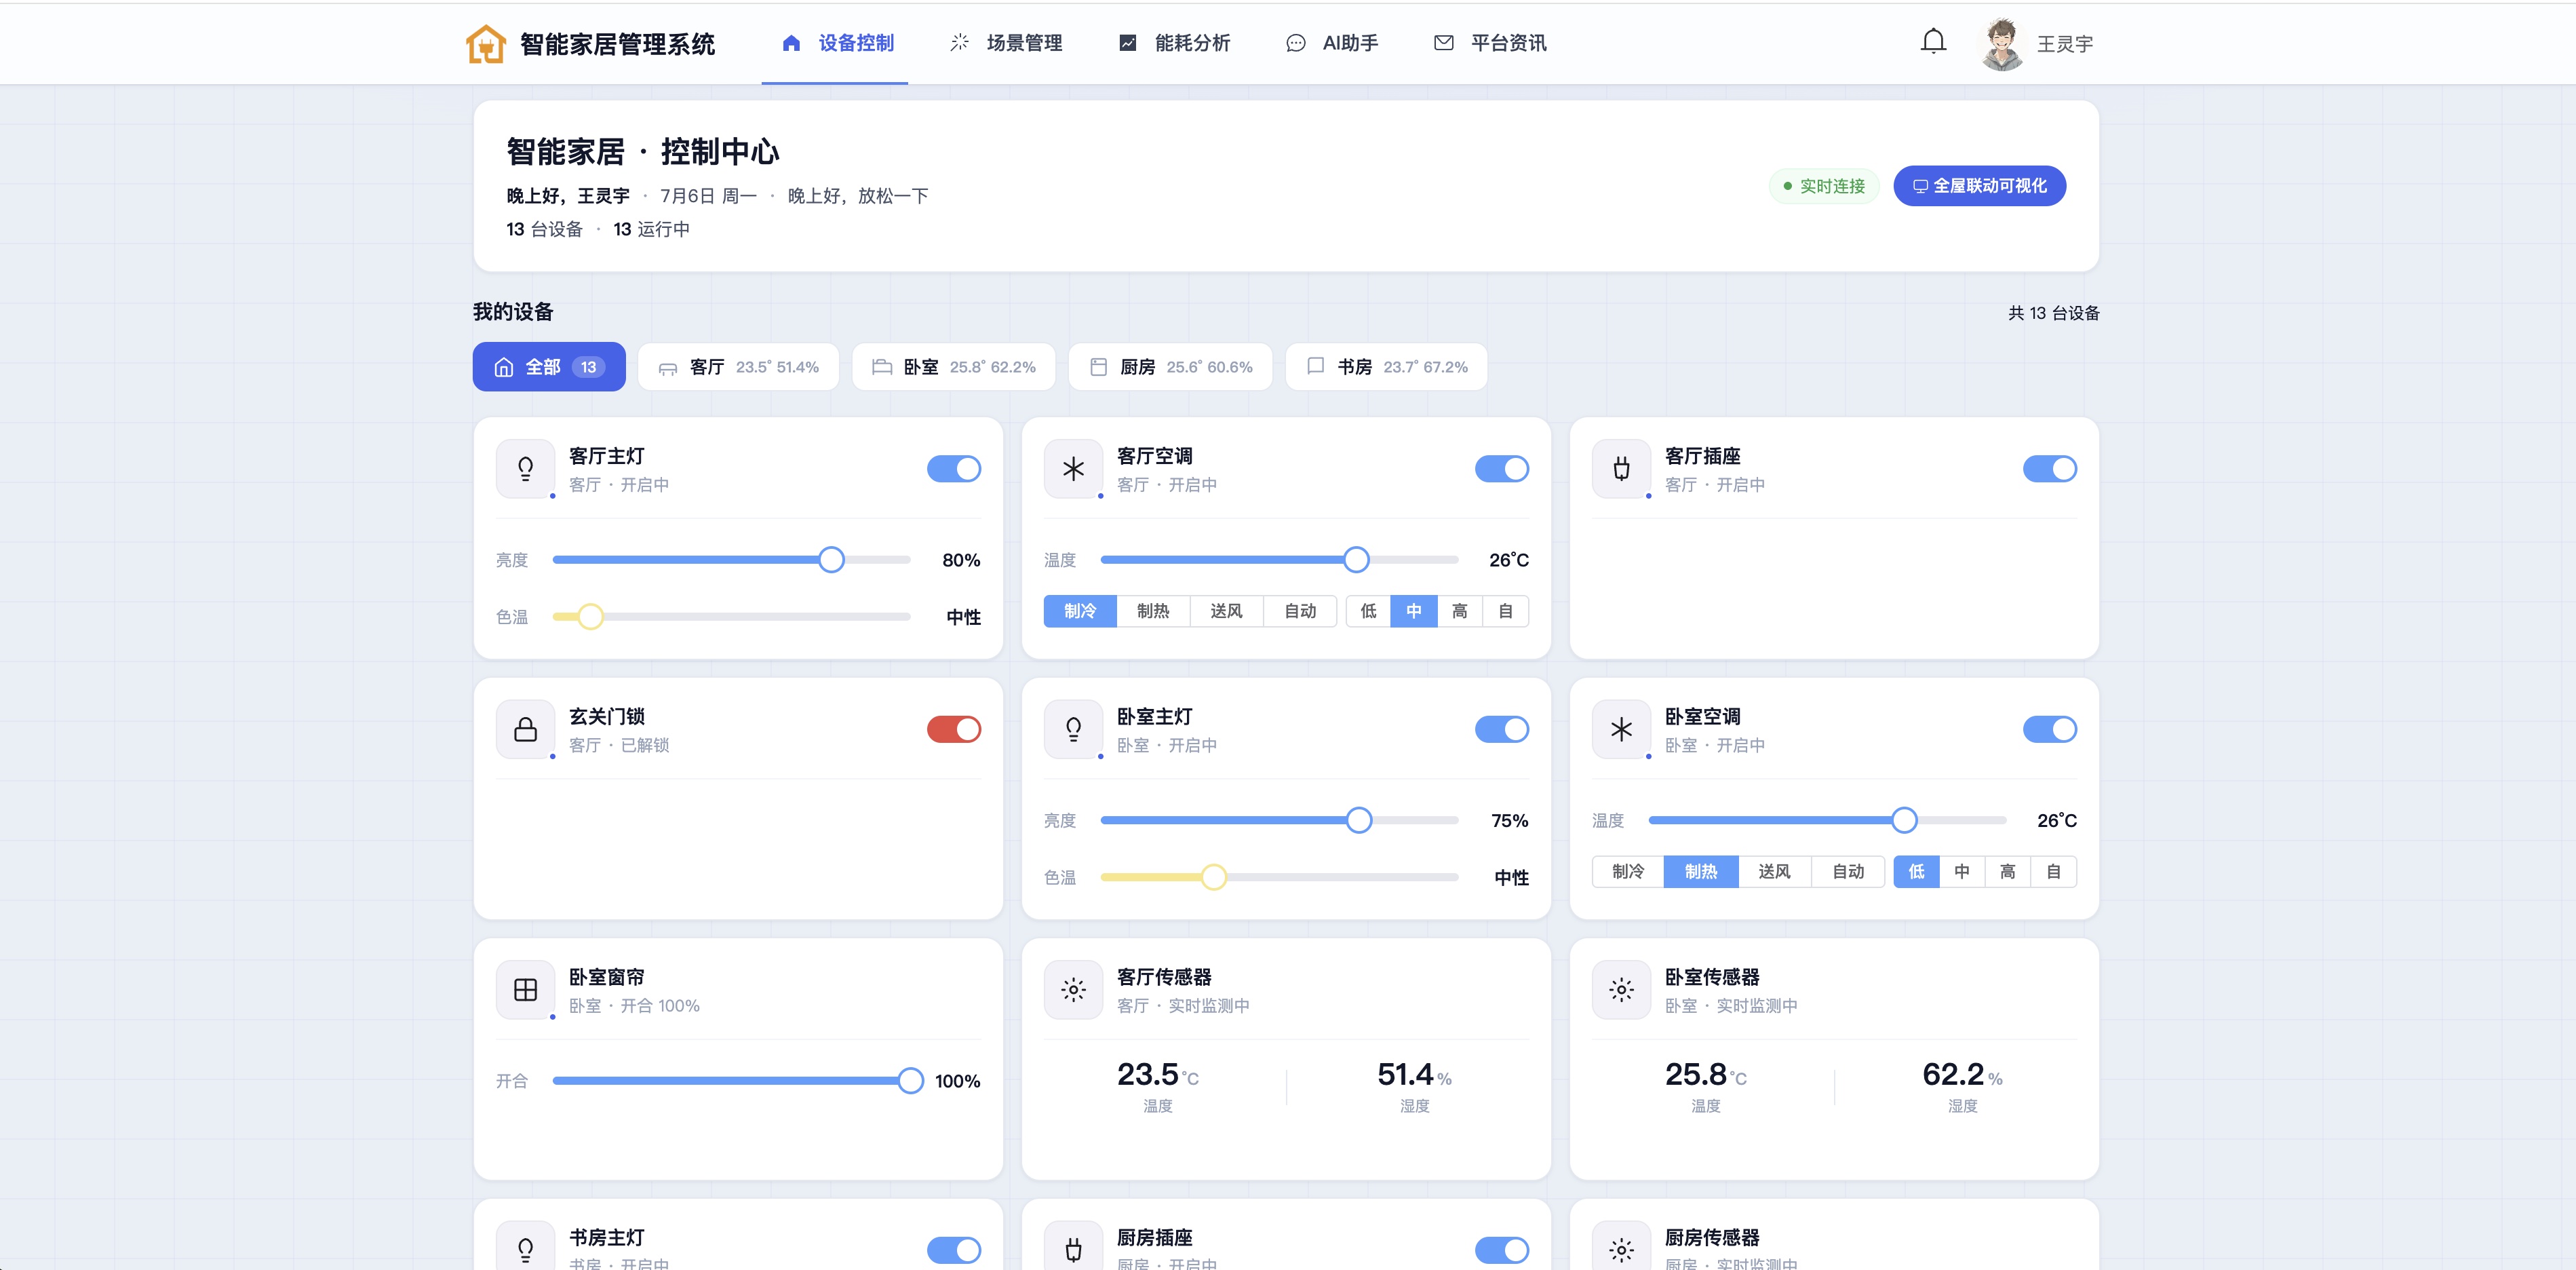Click the 卧室空调 温度 slider
The width and height of the screenshot is (2576, 1270).
(1827, 821)
